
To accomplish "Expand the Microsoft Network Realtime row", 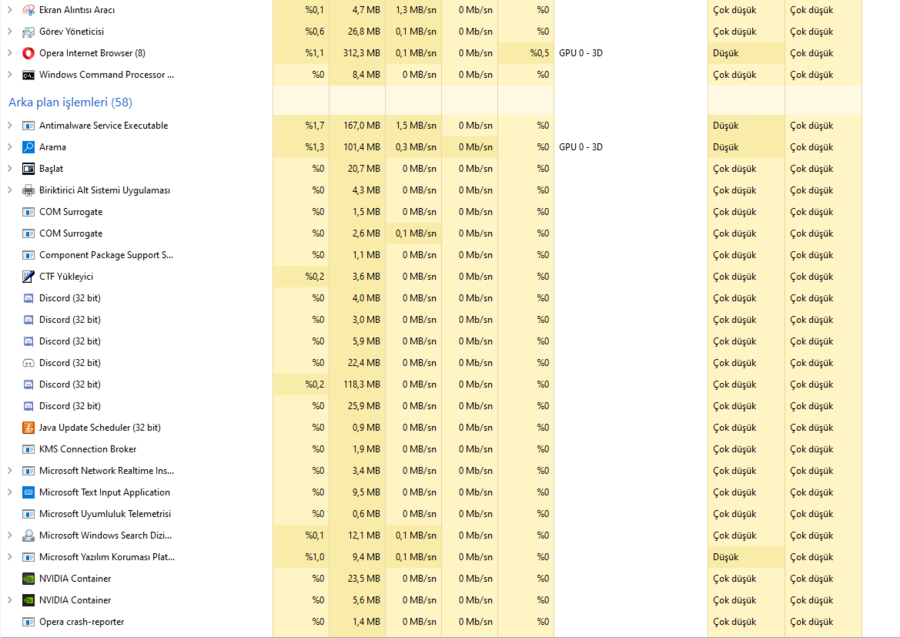I will coord(10,471).
